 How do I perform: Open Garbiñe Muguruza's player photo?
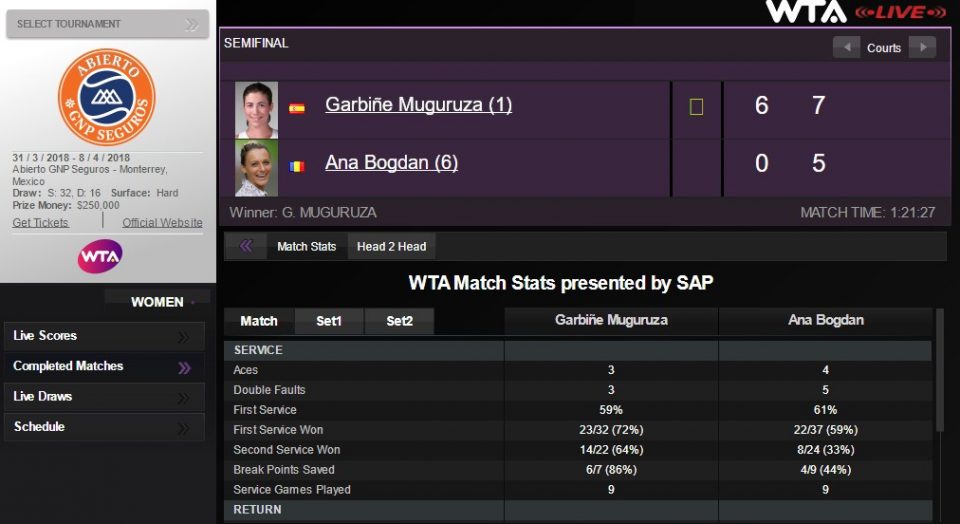[x=256, y=109]
